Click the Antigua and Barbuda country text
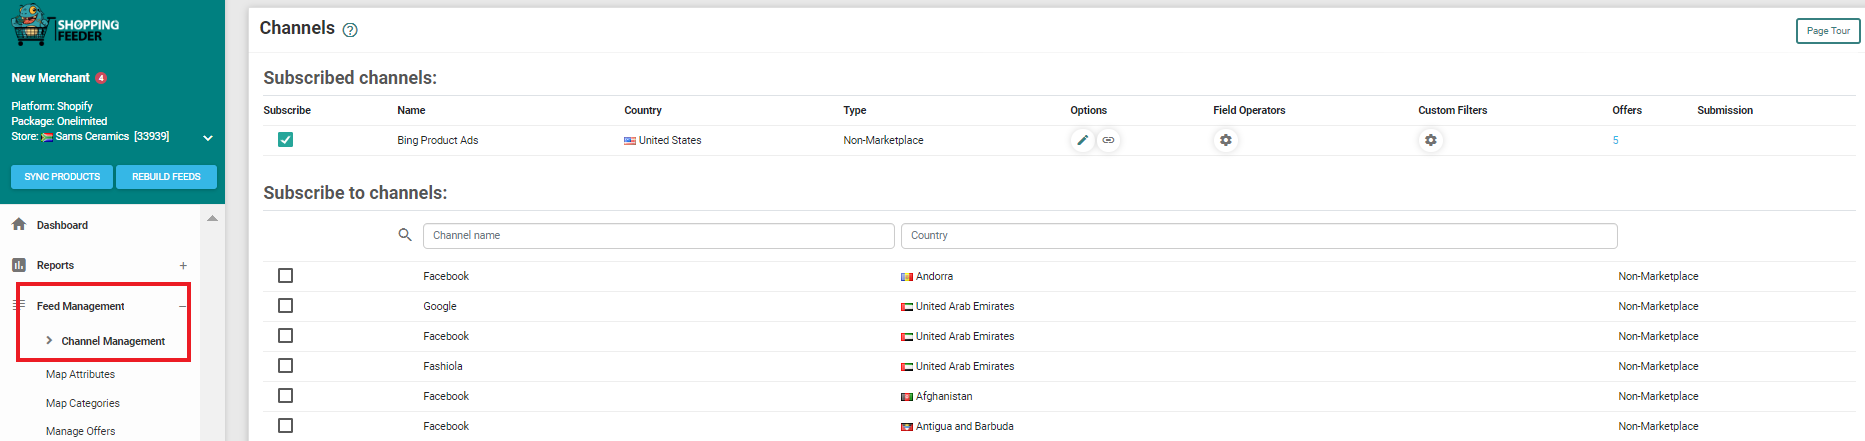The image size is (1865, 441). pyautogui.click(x=964, y=426)
